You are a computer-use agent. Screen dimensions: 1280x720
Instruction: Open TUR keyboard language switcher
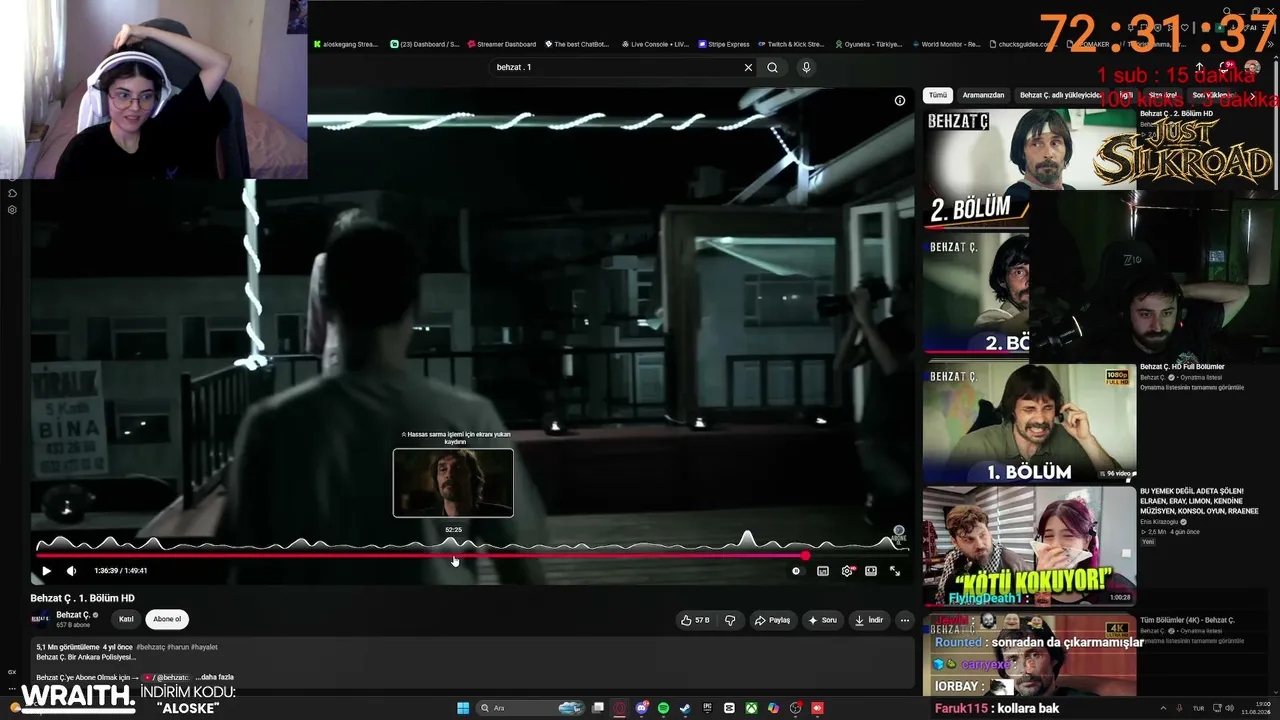(1198, 708)
